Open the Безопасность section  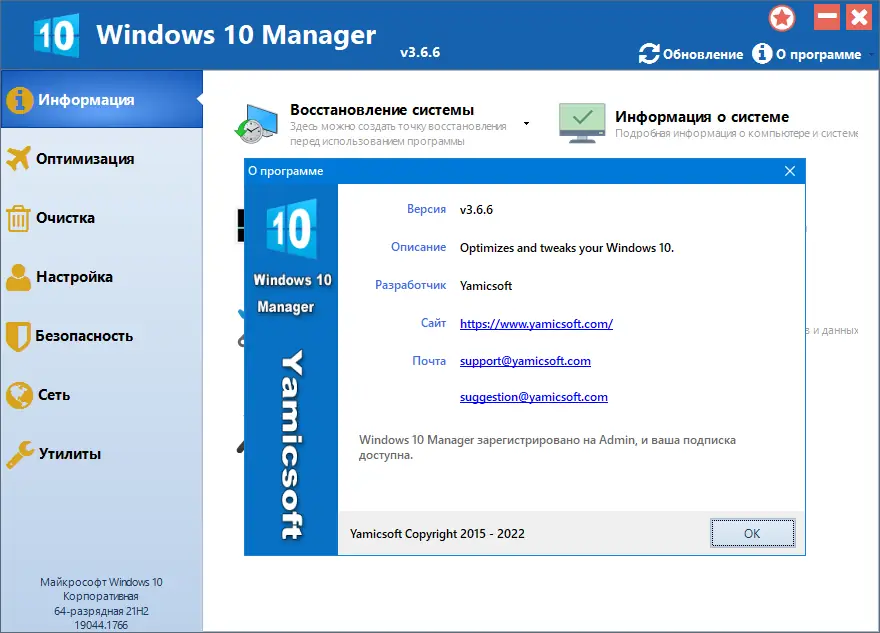tap(102, 336)
